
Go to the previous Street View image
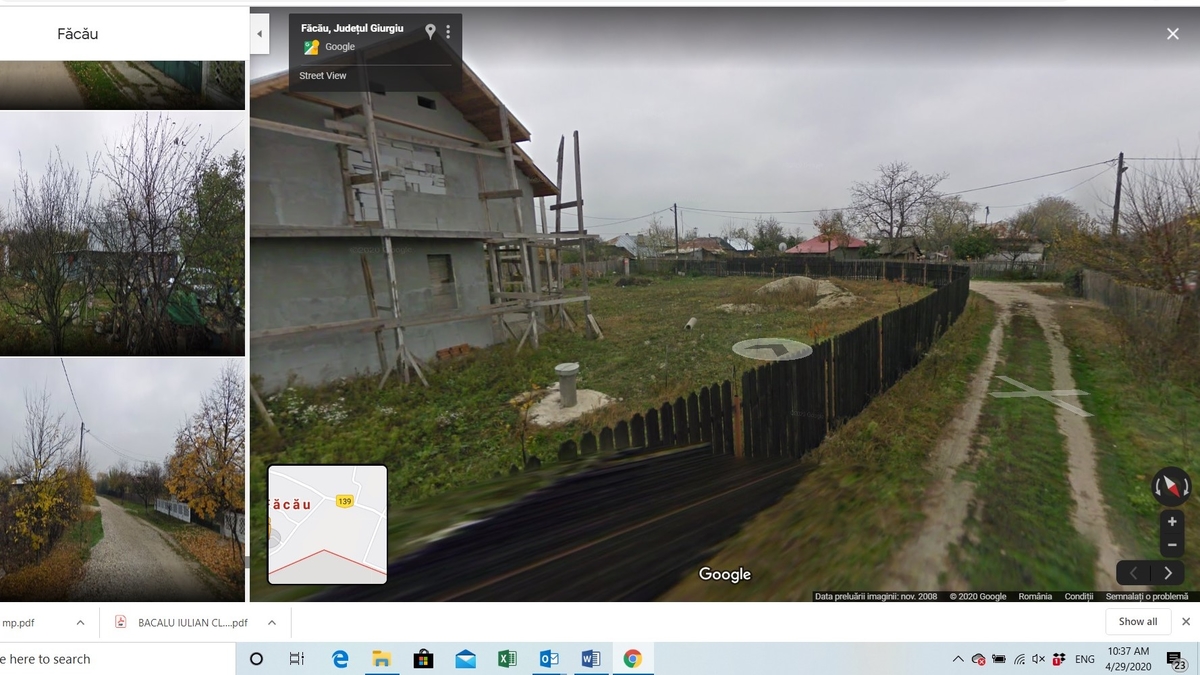[x=1133, y=573]
